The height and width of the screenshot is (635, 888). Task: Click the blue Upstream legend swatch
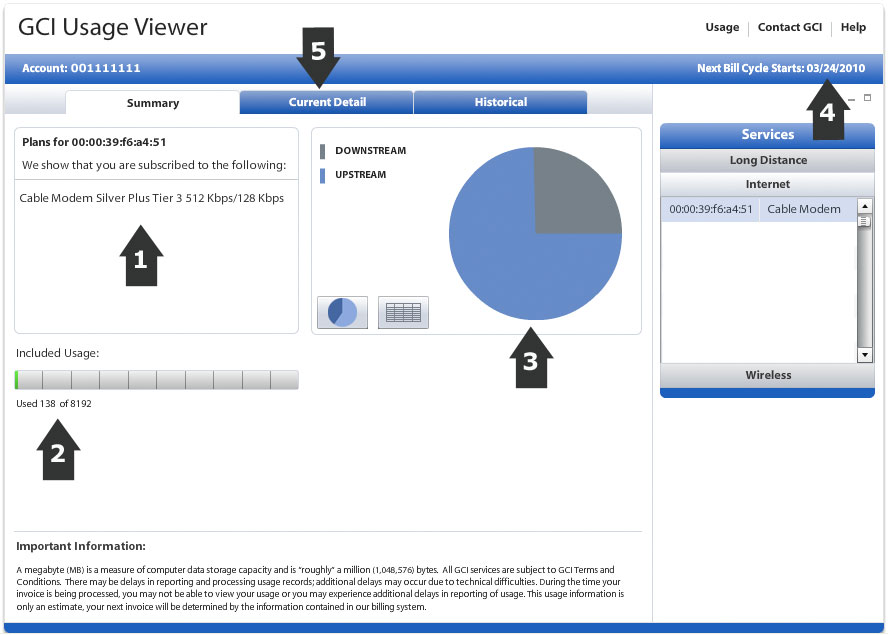[x=322, y=176]
